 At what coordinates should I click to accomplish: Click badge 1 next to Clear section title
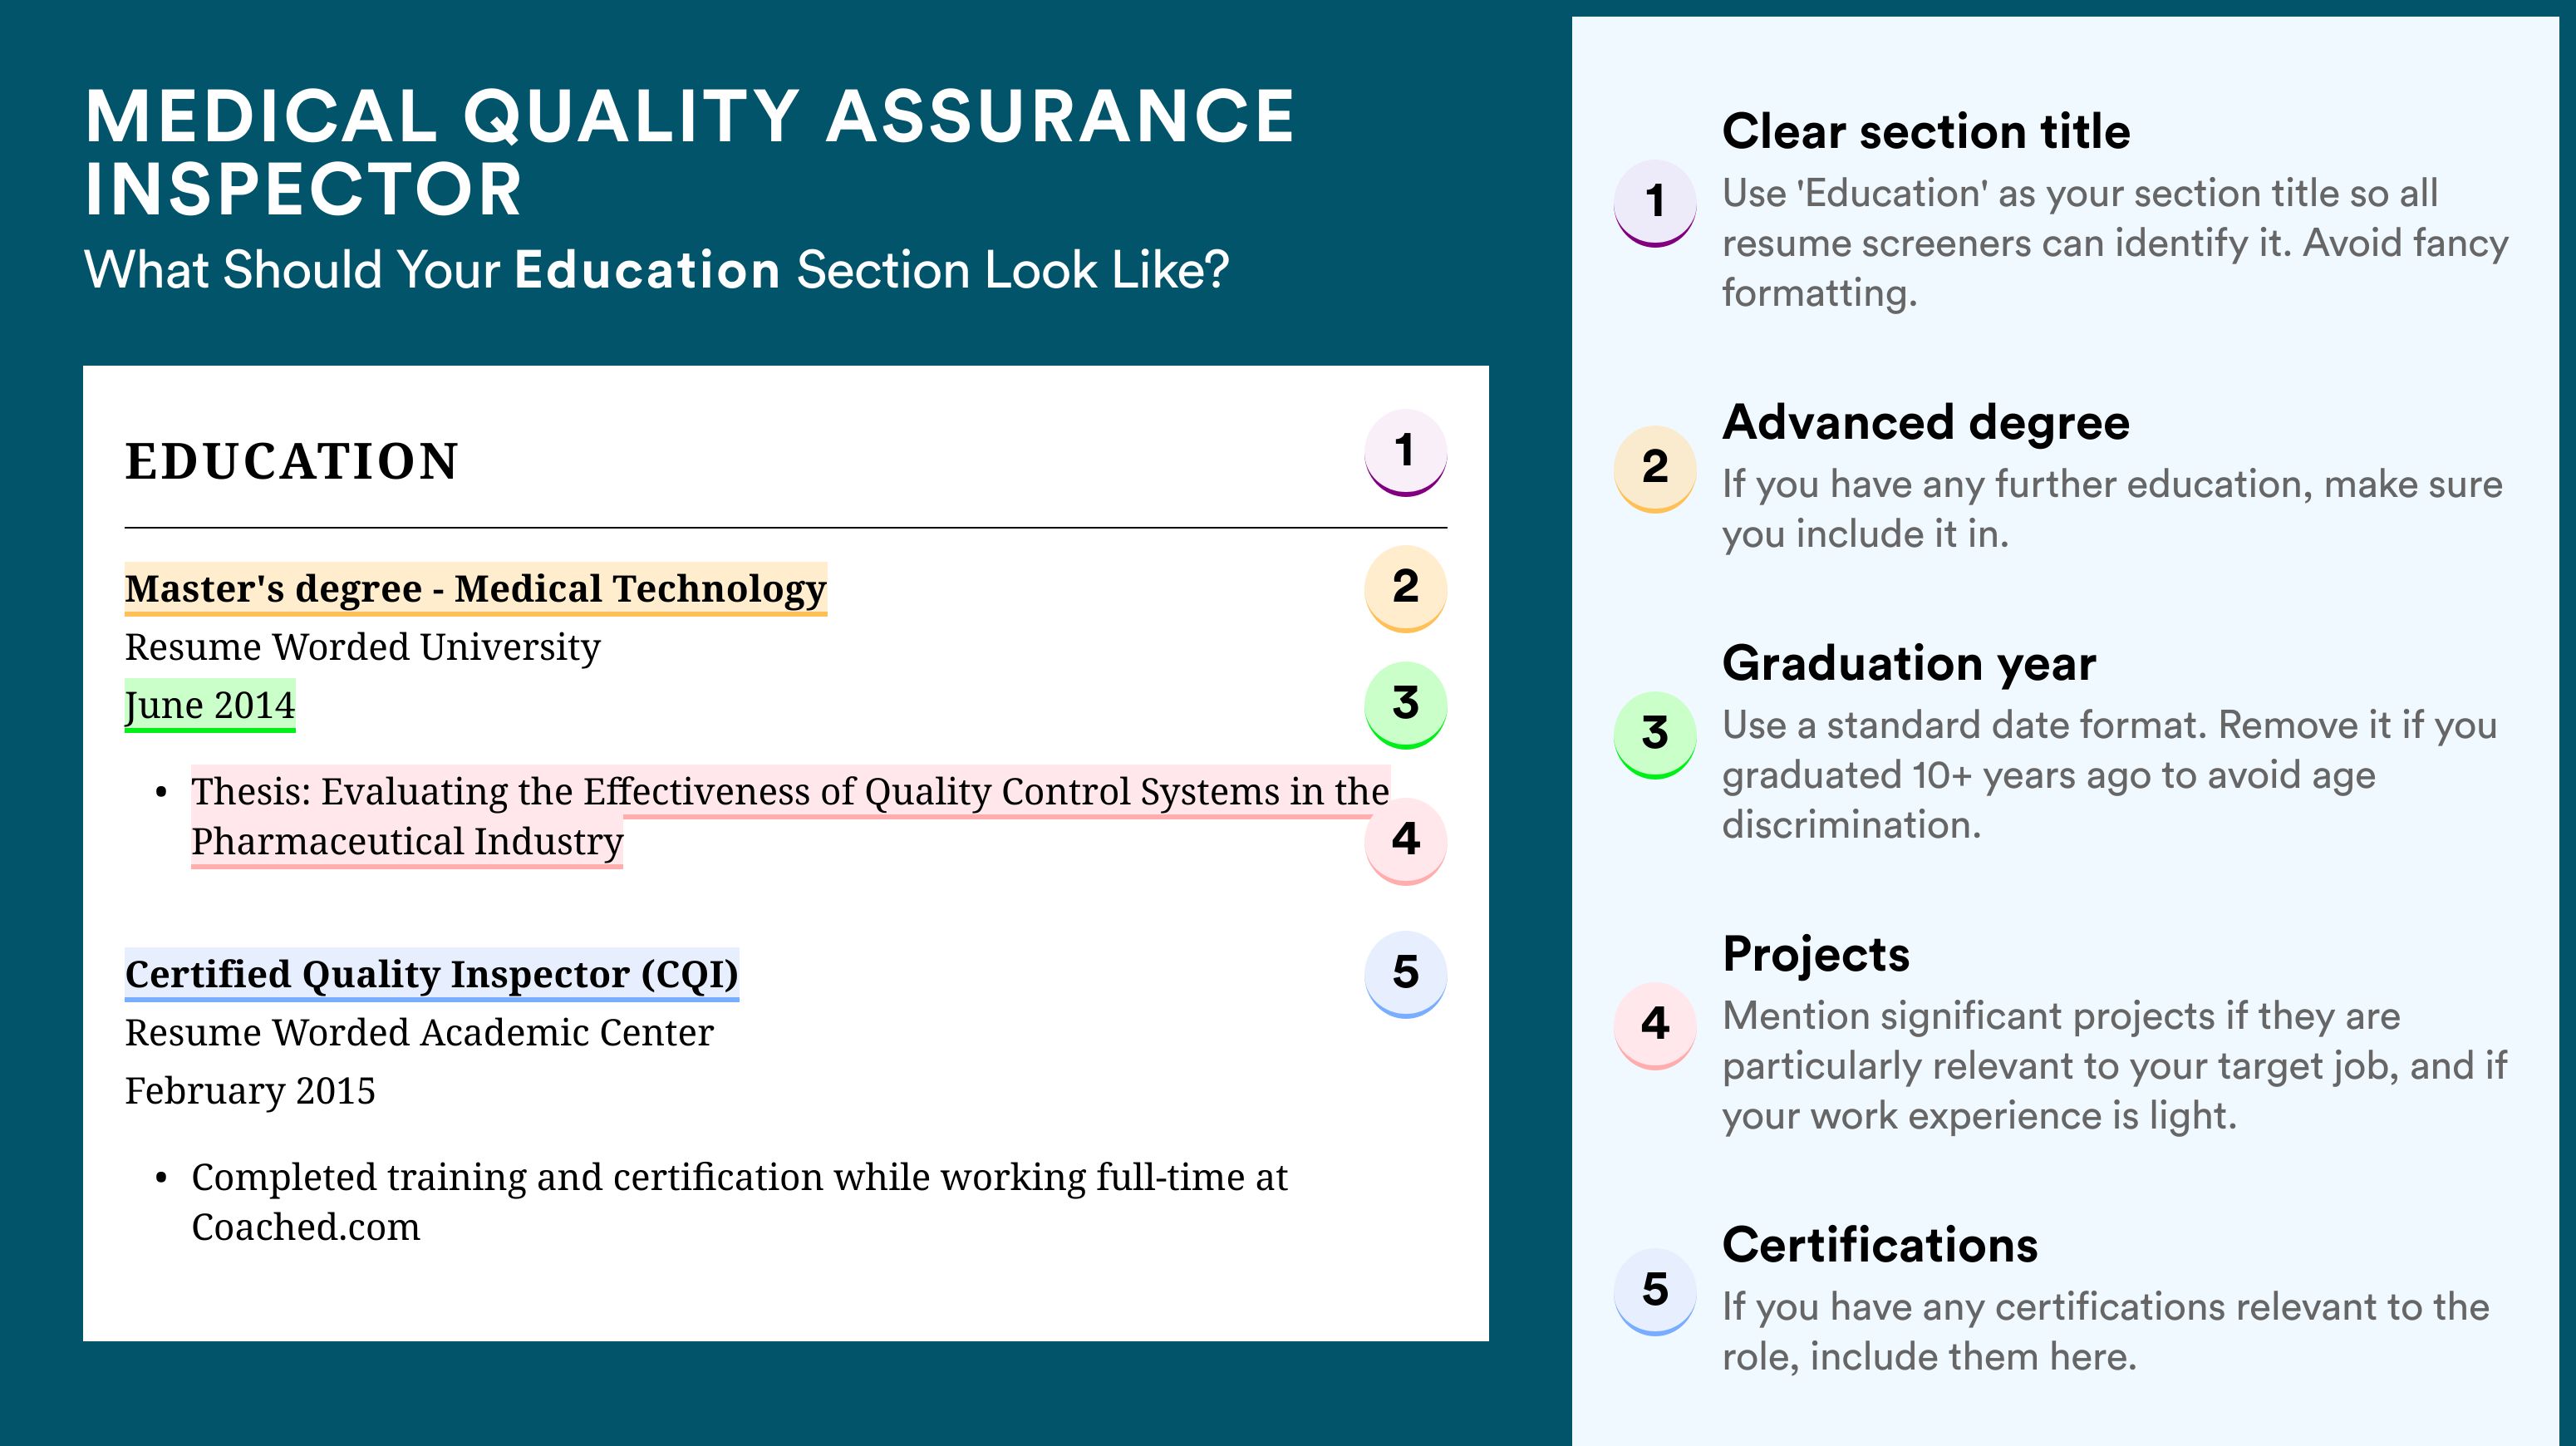coord(1654,203)
